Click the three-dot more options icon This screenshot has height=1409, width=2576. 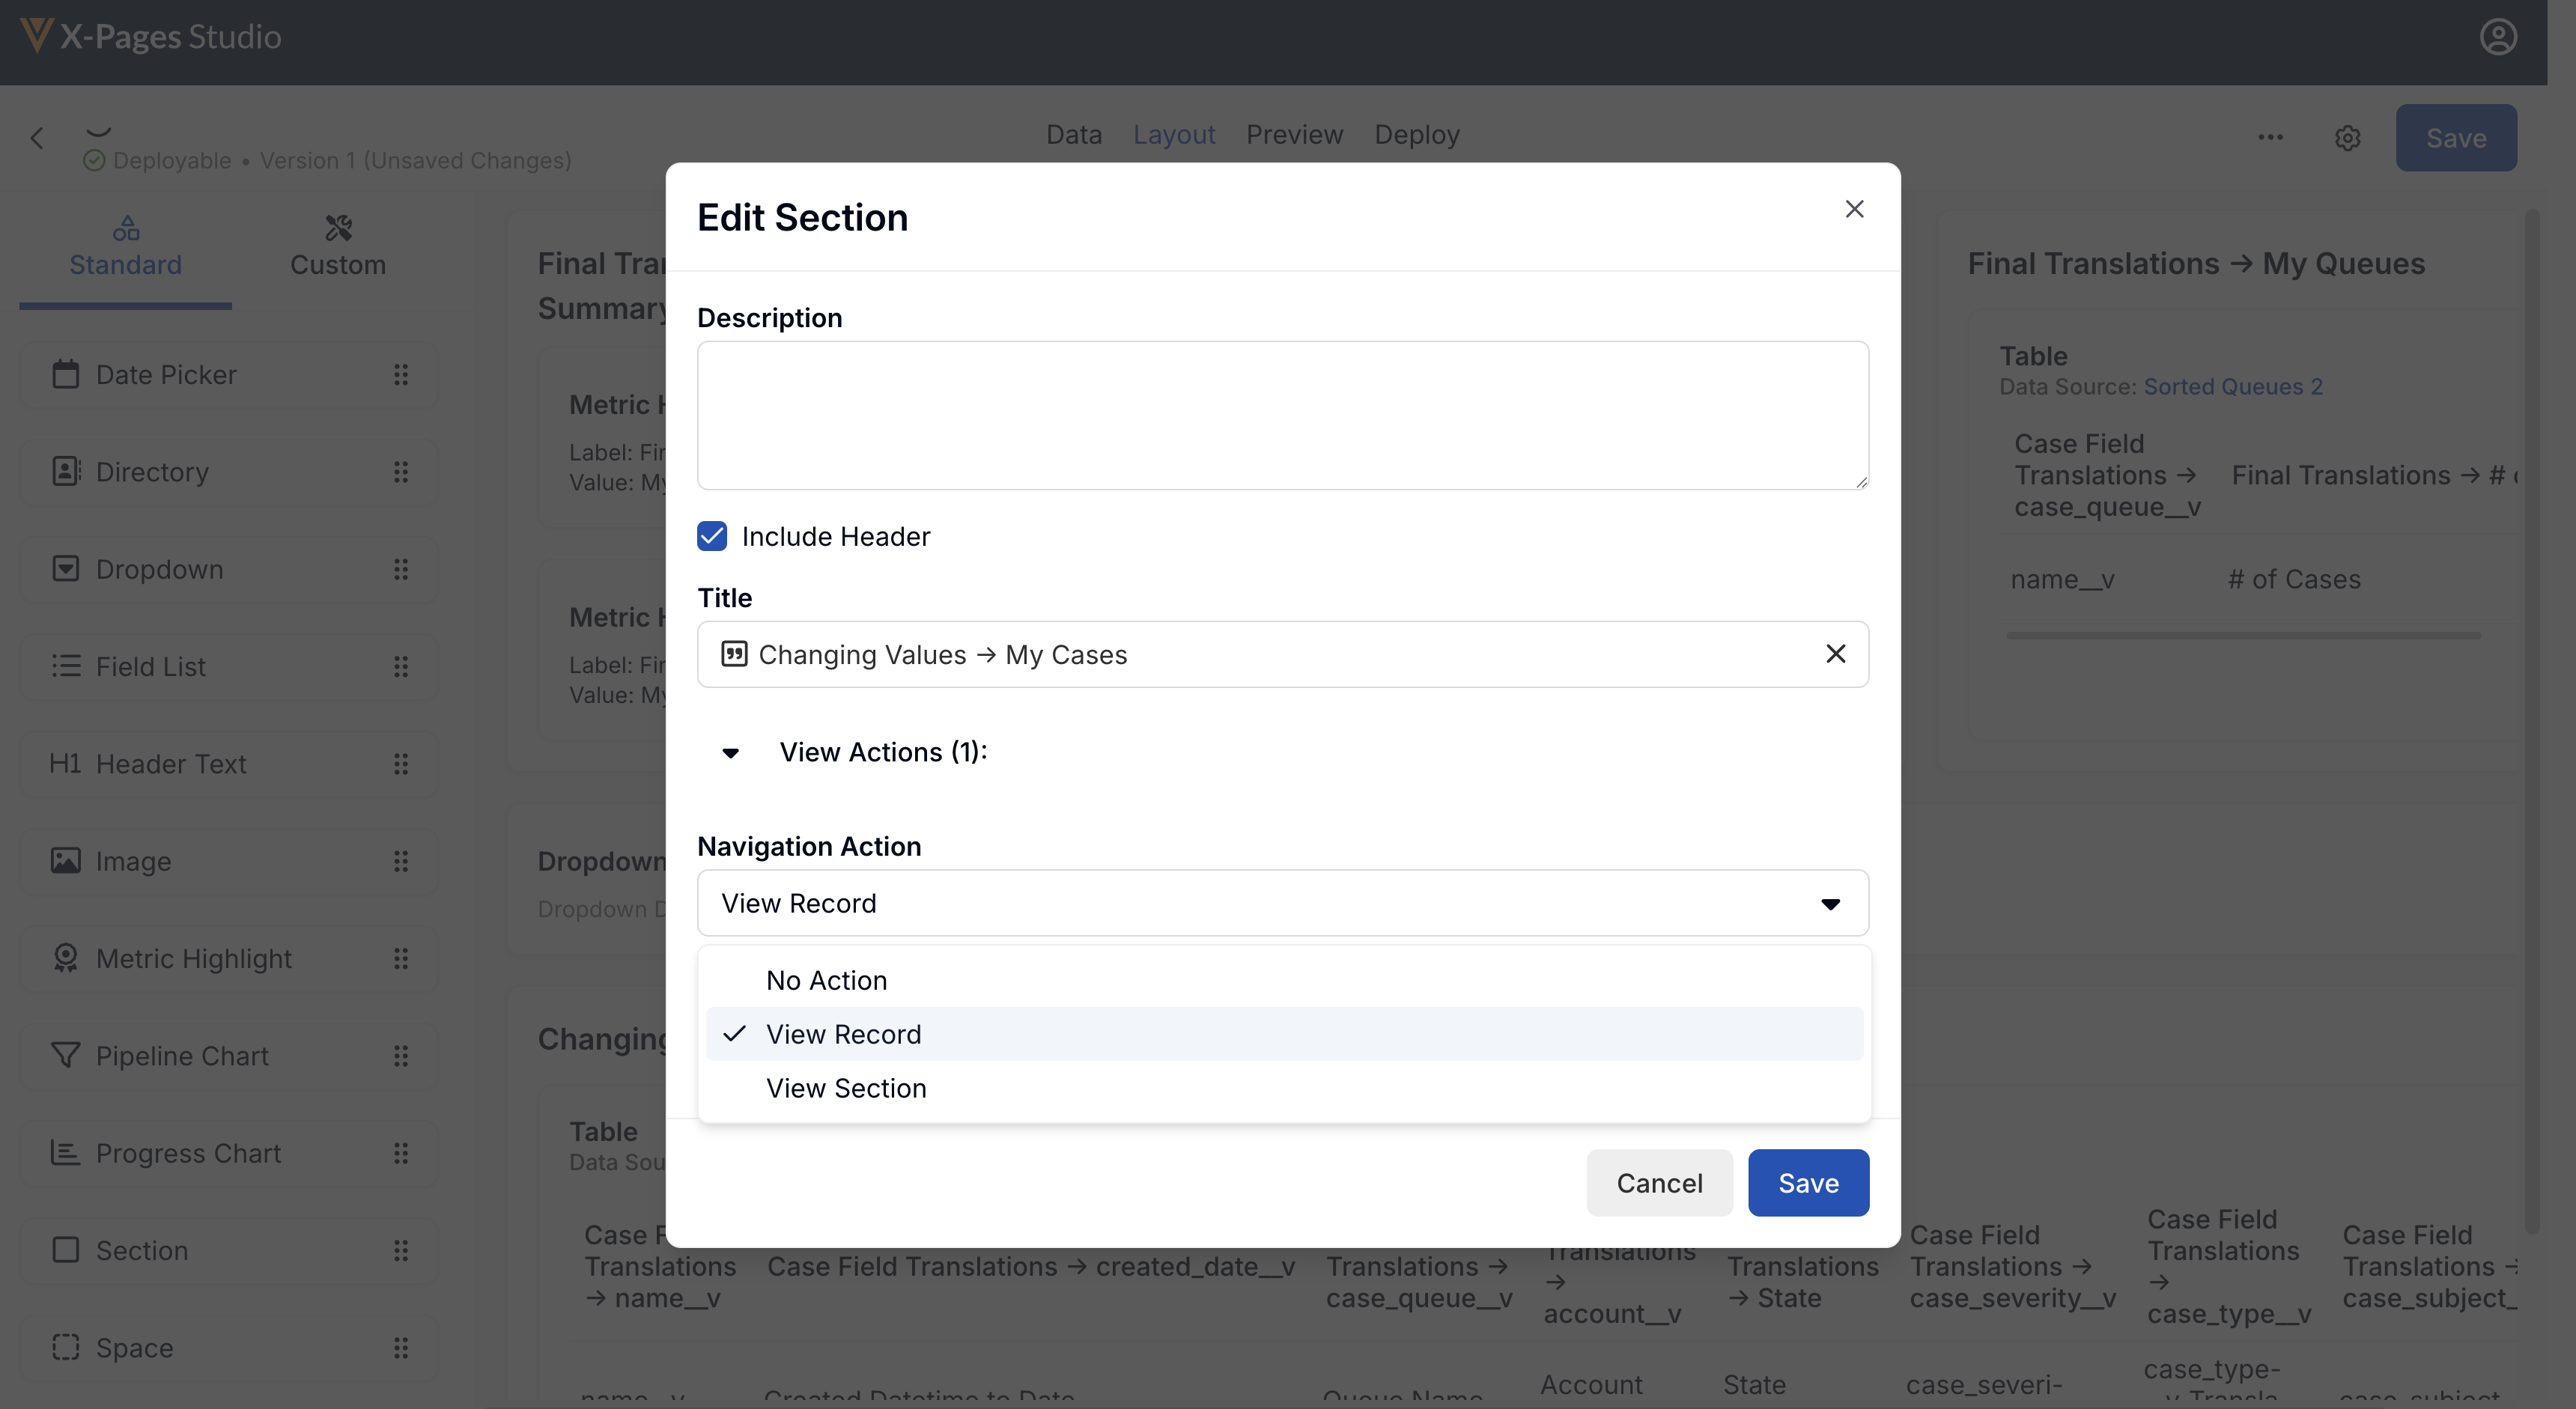click(2270, 137)
